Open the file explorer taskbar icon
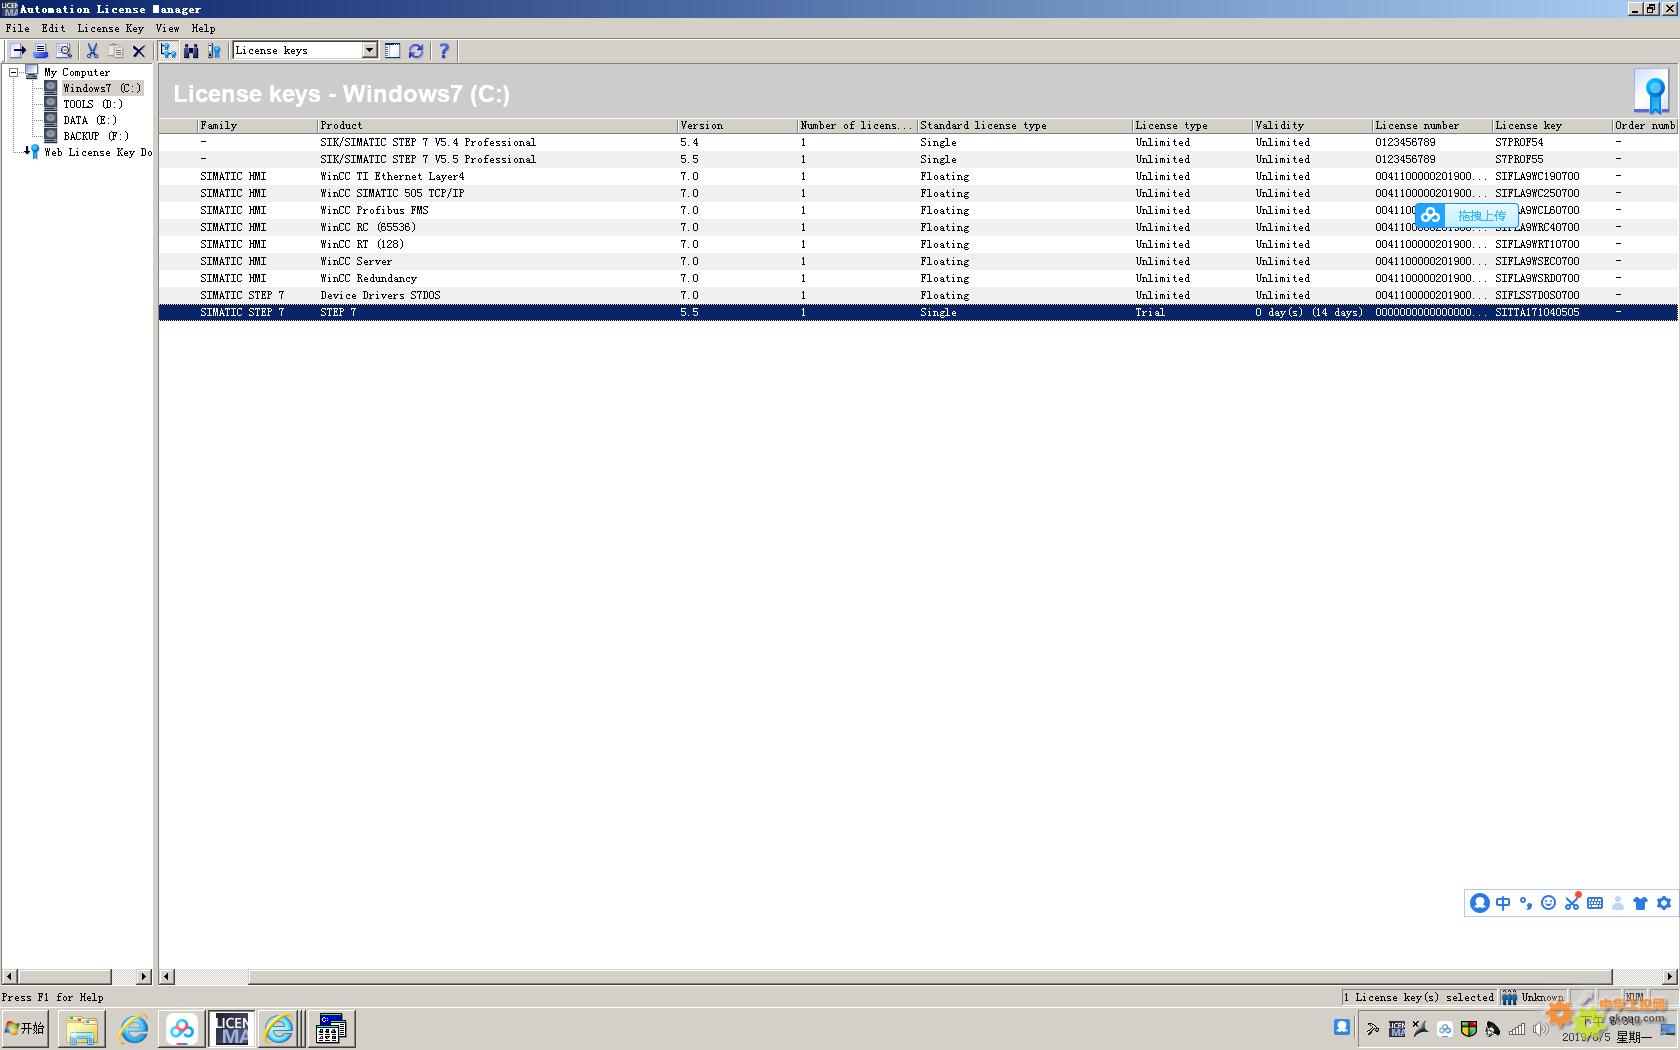The width and height of the screenshot is (1680, 1050). pos(82,1029)
